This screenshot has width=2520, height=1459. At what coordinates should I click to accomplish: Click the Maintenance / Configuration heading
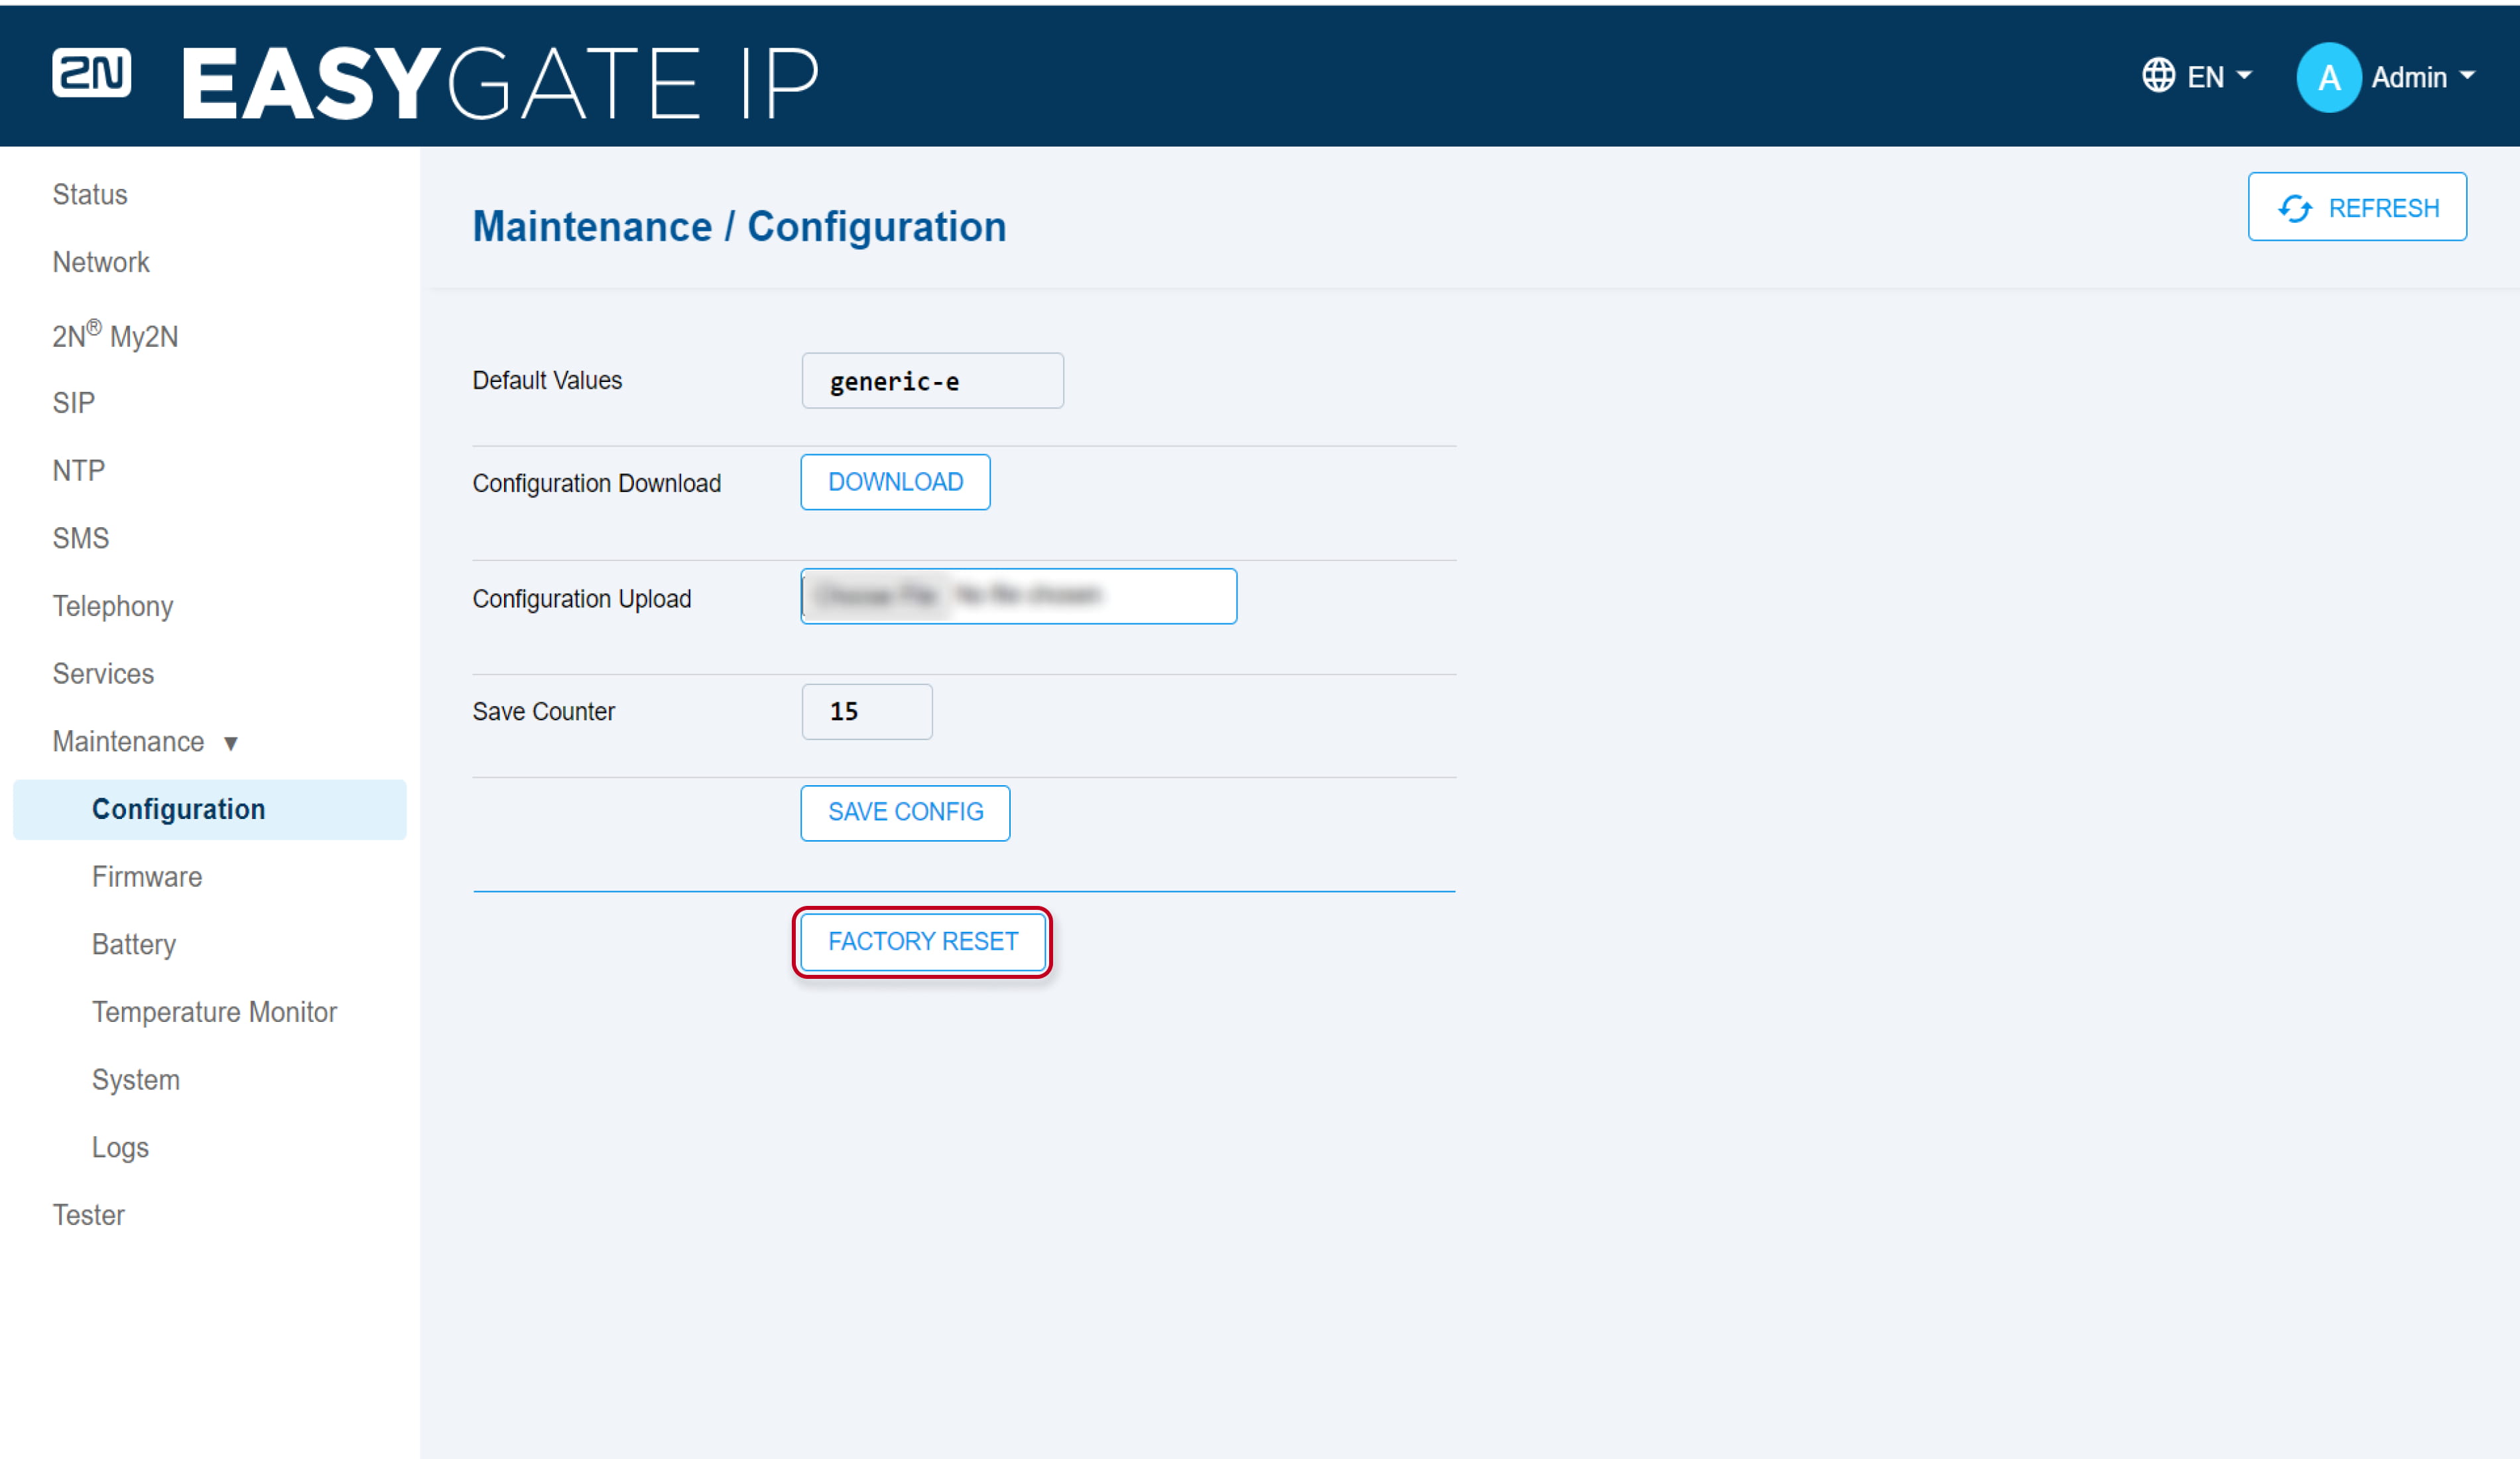pyautogui.click(x=739, y=226)
